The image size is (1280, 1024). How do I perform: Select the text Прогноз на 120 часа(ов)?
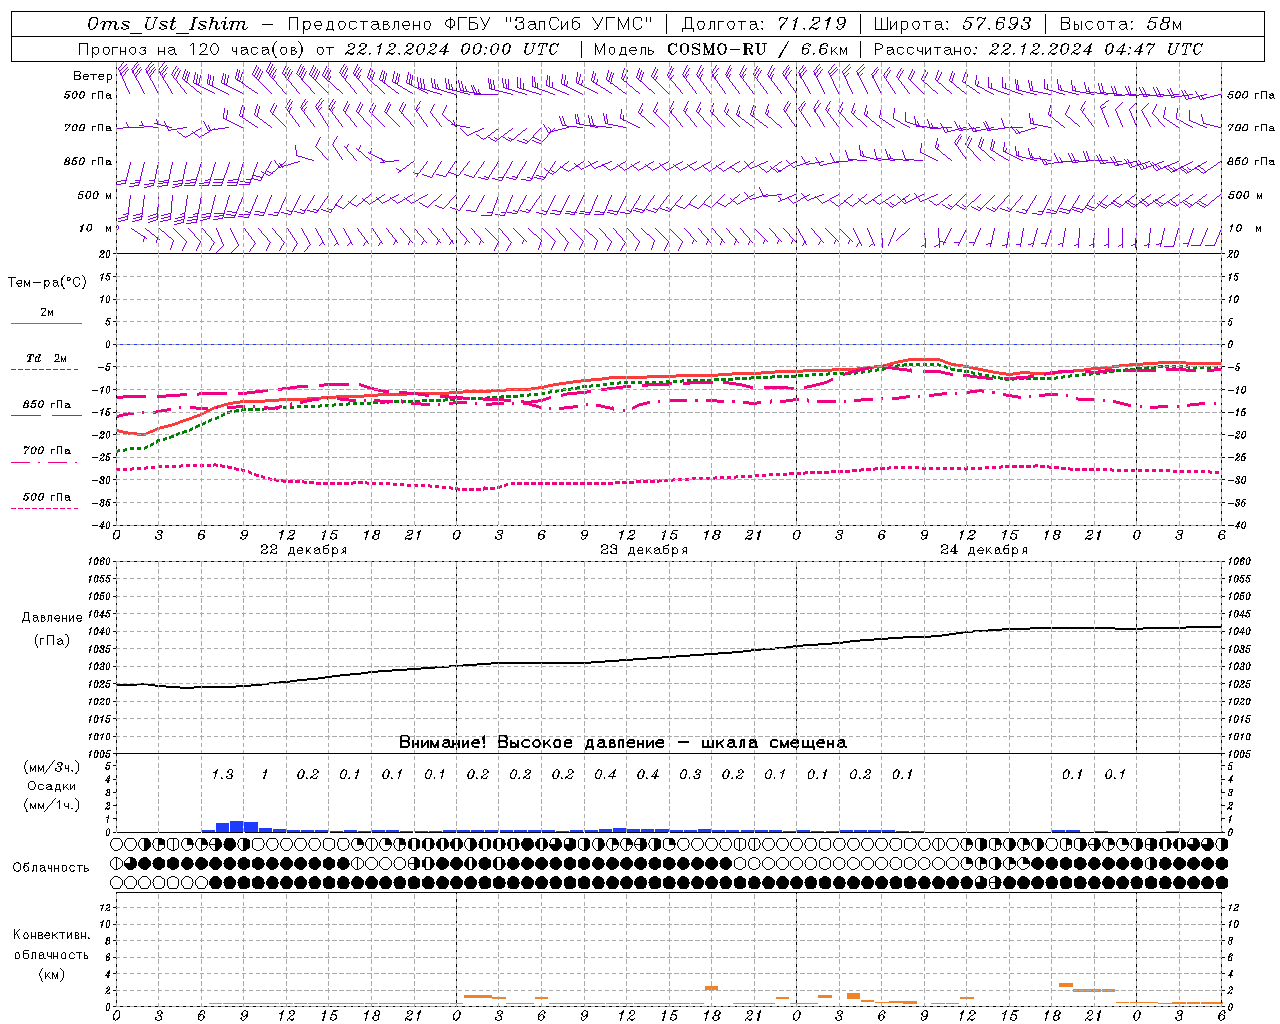192,49
